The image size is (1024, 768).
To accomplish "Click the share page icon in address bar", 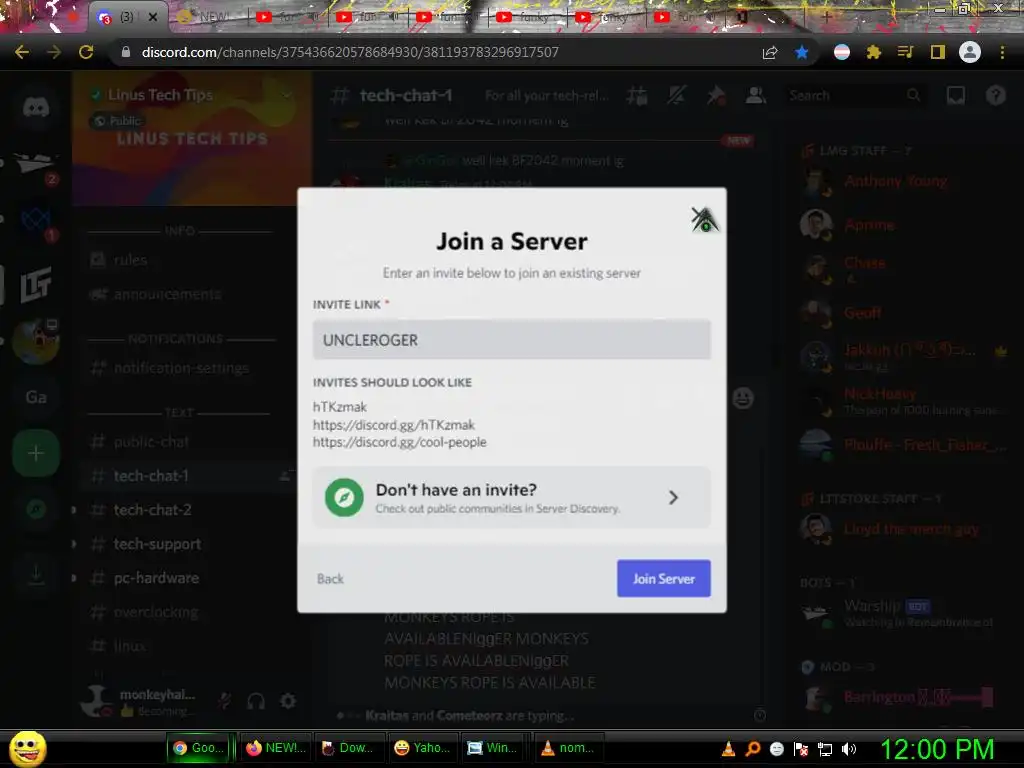I will click(x=770, y=52).
